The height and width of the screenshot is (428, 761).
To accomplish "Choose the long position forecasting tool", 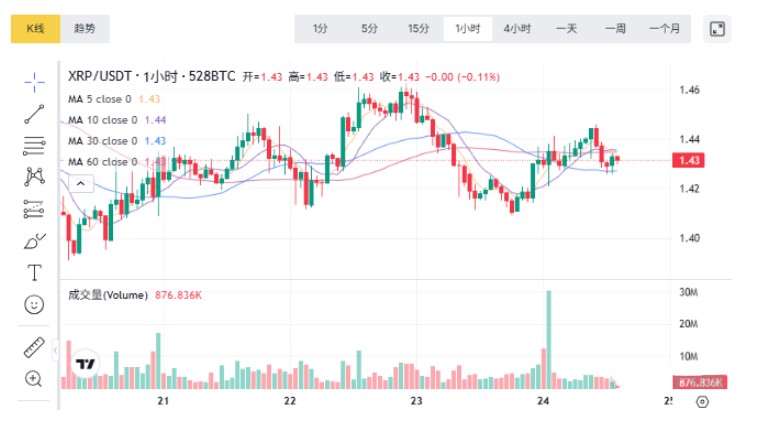I will [x=34, y=209].
